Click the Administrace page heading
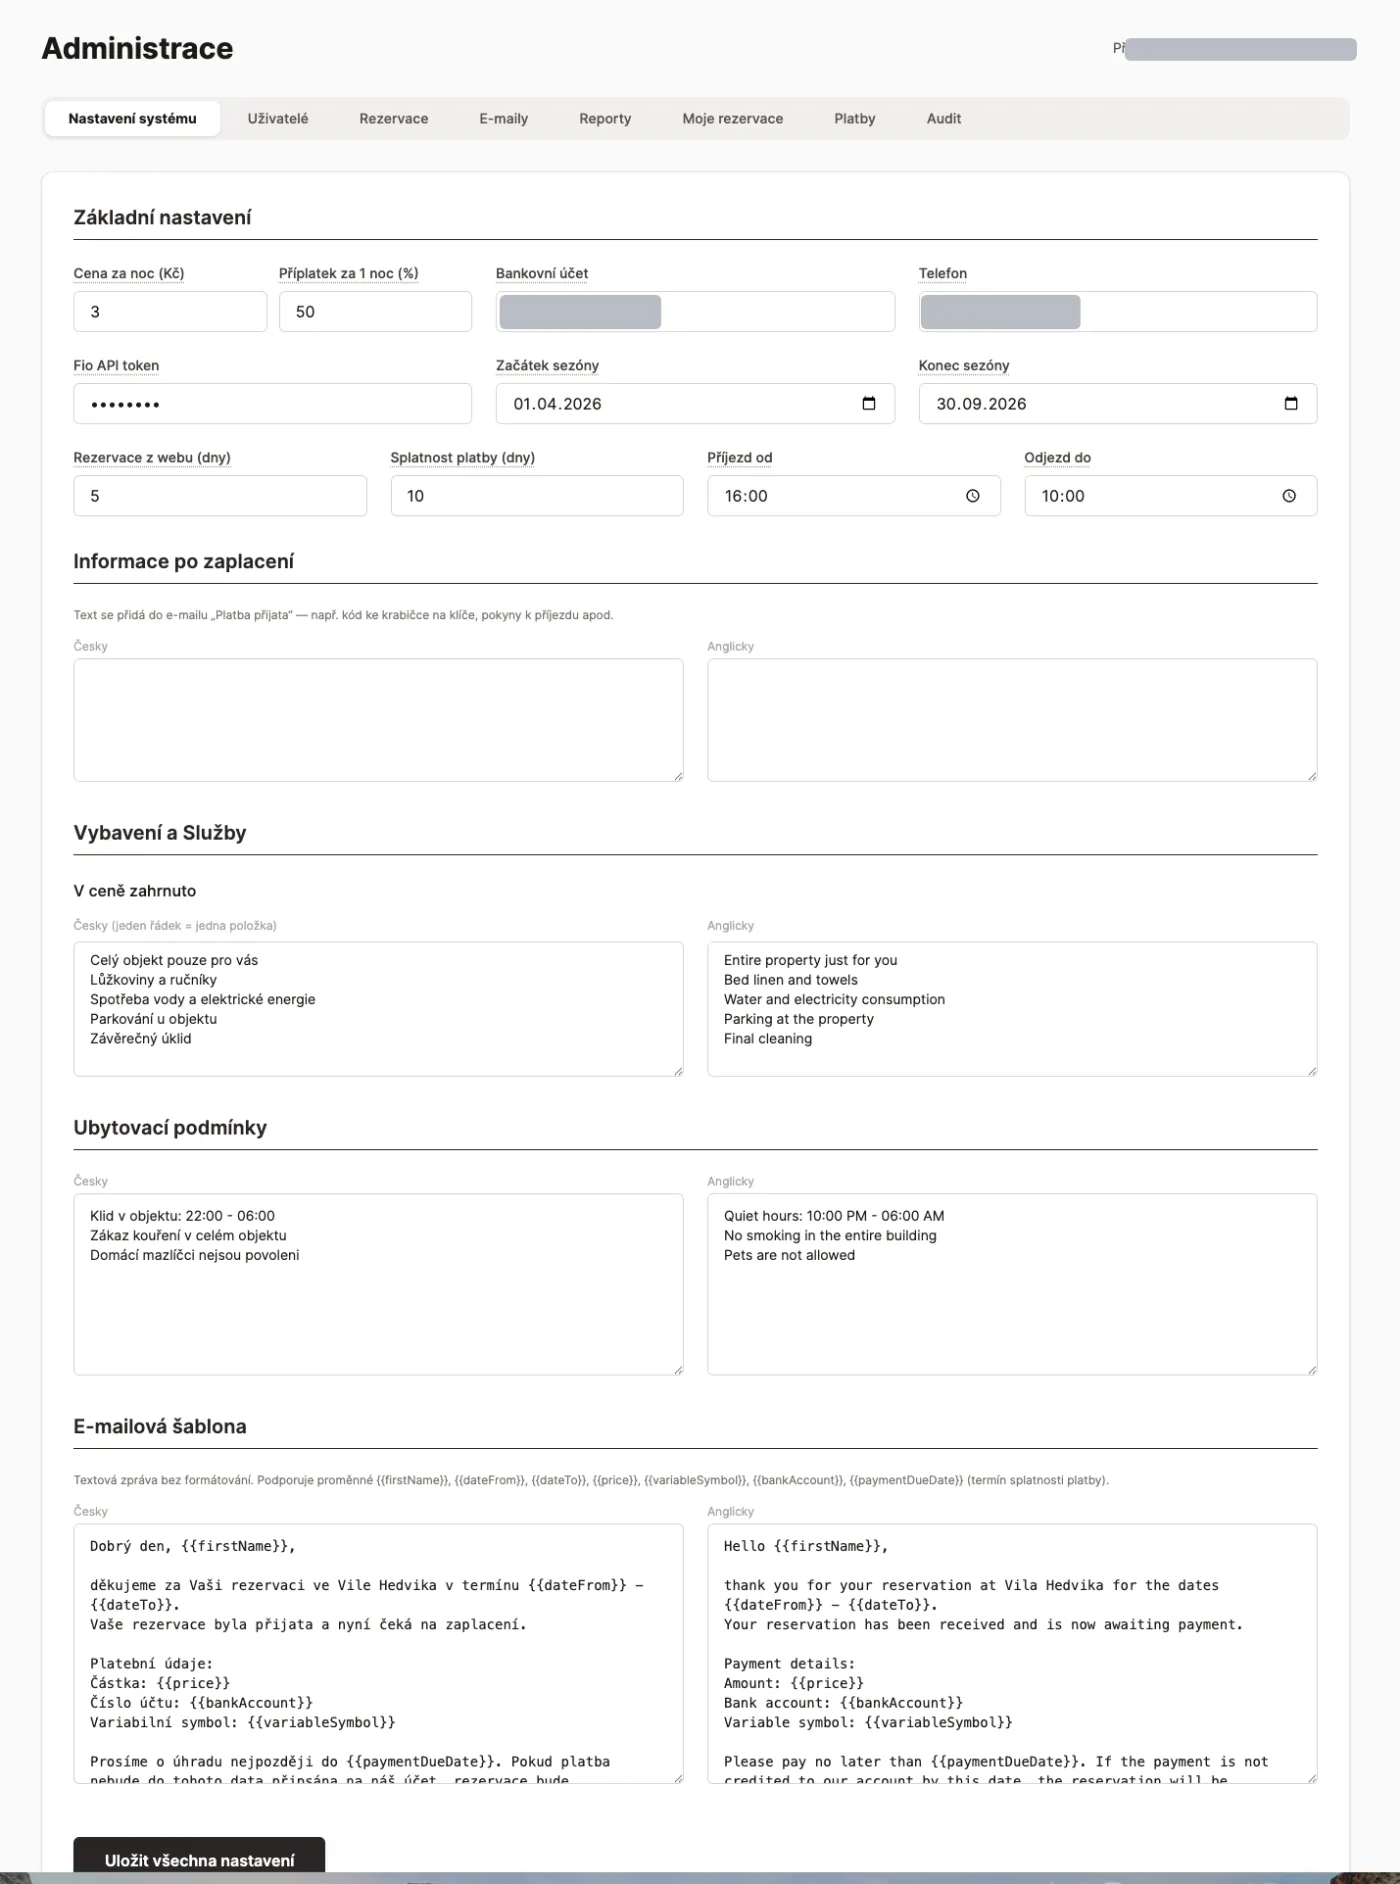Screen dimensions: 1400x1884 pyautogui.click(x=137, y=48)
